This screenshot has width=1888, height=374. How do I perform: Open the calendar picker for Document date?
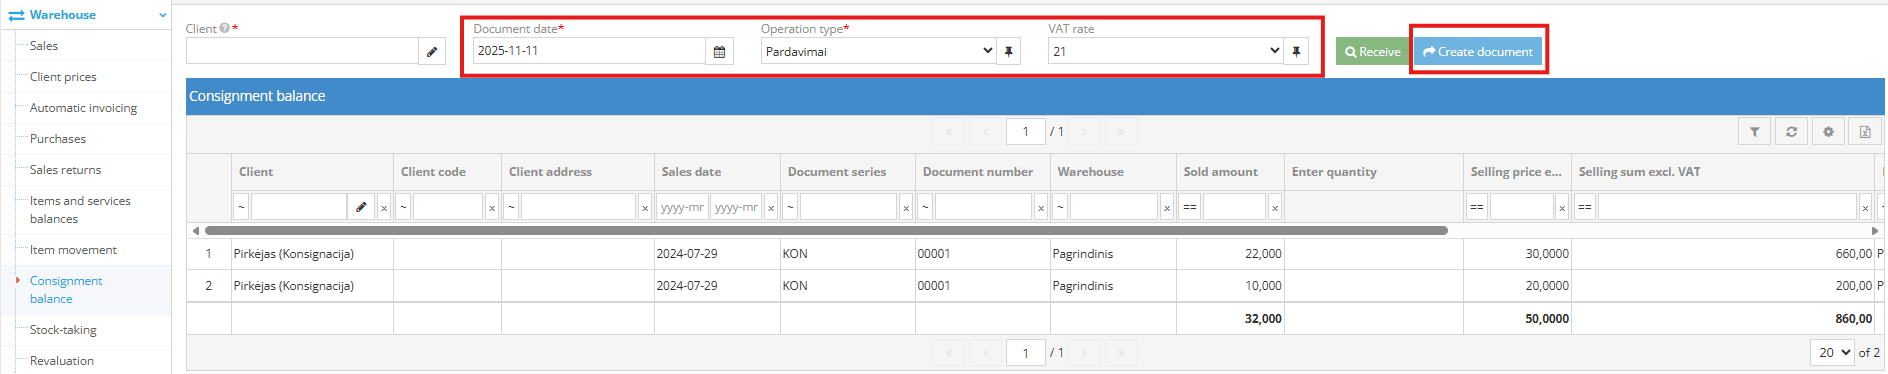pyautogui.click(x=719, y=51)
